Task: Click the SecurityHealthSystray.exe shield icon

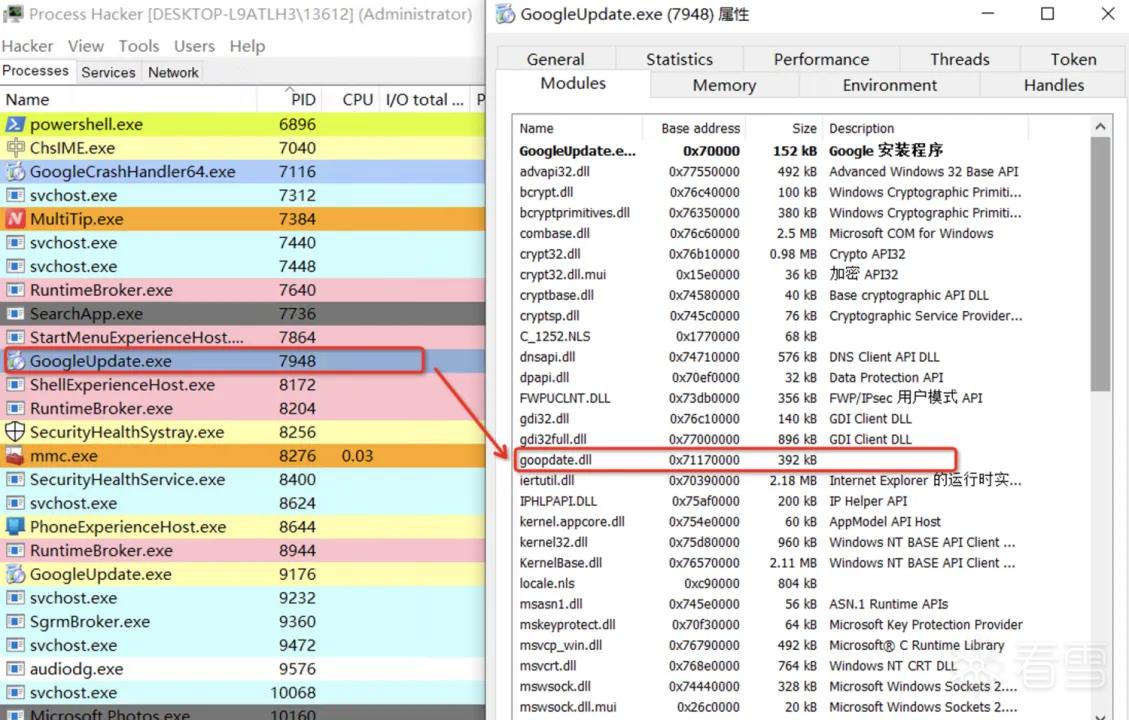Action: pyautogui.click(x=15, y=432)
